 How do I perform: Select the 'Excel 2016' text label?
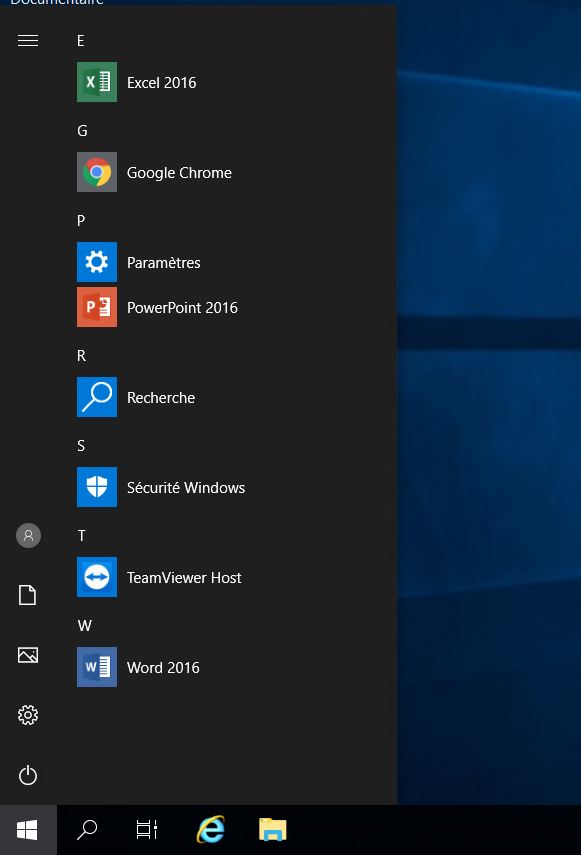click(161, 83)
